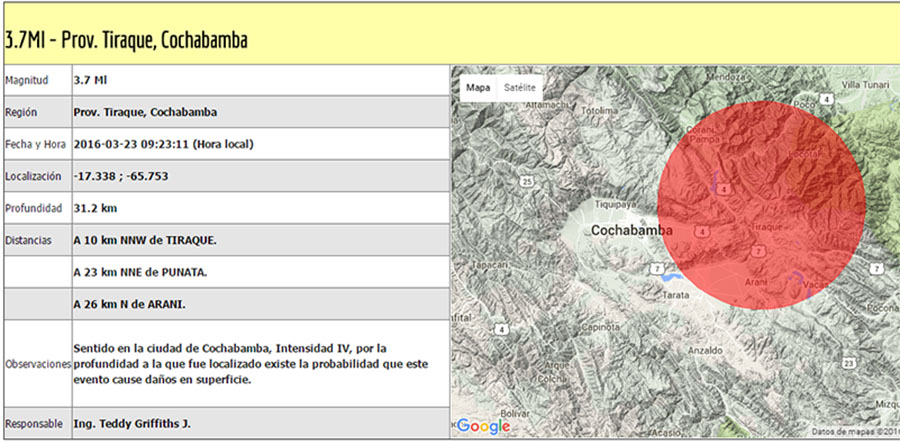Click the Datos de mapas attribution text

(x=855, y=431)
